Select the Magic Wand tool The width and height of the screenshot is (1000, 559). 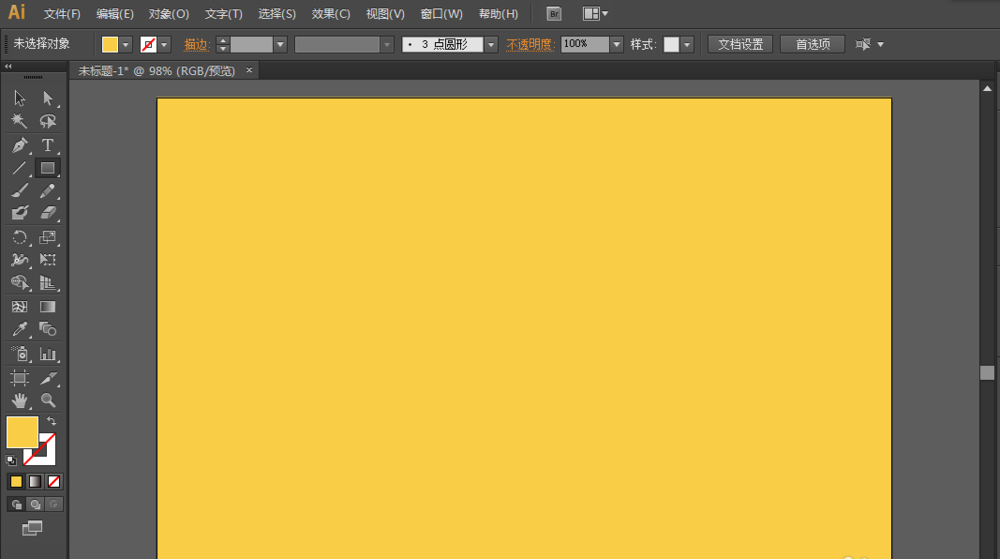point(19,121)
